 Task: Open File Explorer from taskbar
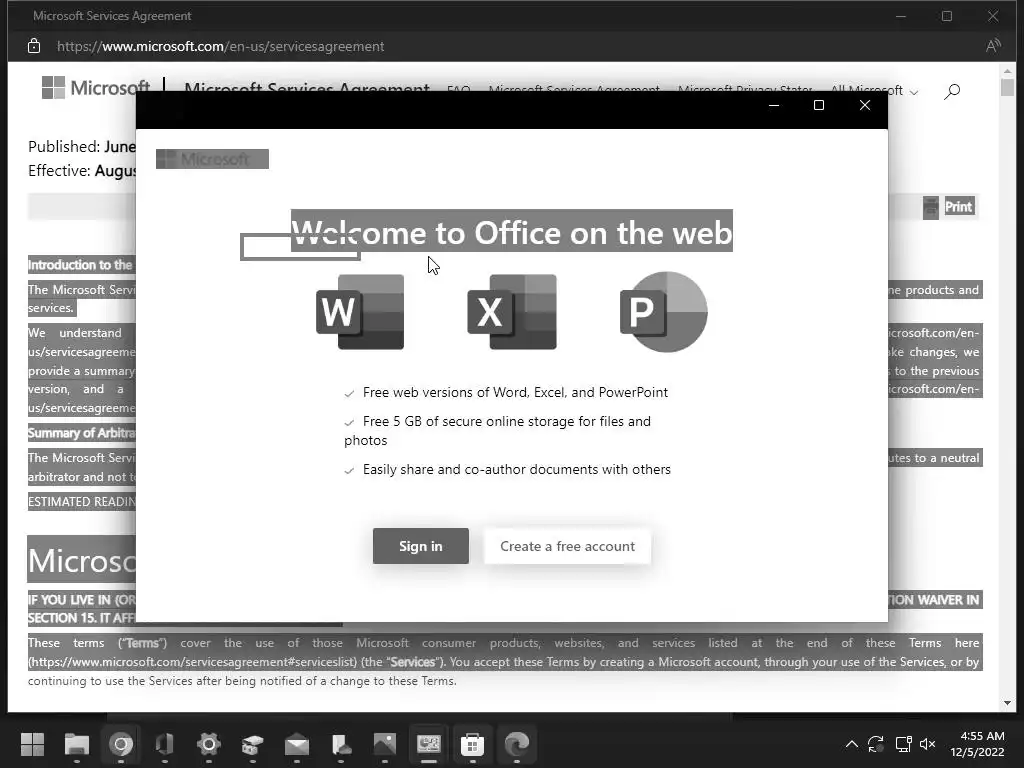click(x=76, y=744)
